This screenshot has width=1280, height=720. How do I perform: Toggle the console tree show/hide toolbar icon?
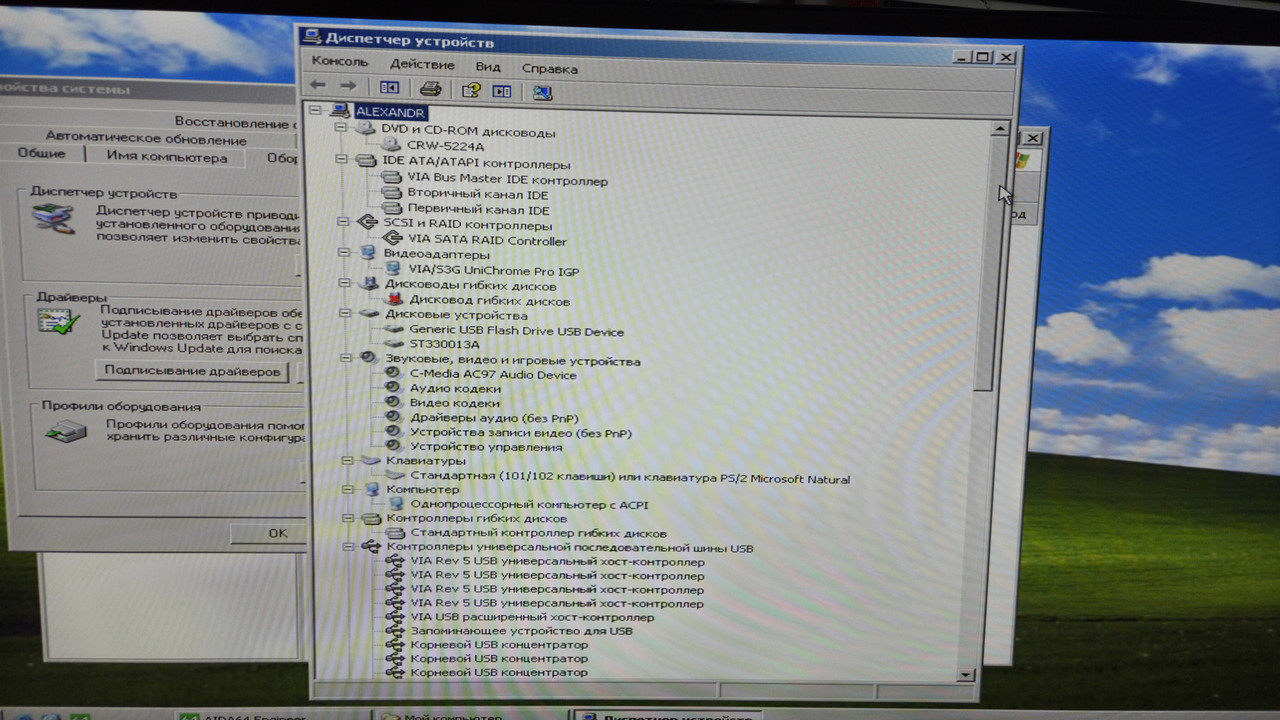389,88
